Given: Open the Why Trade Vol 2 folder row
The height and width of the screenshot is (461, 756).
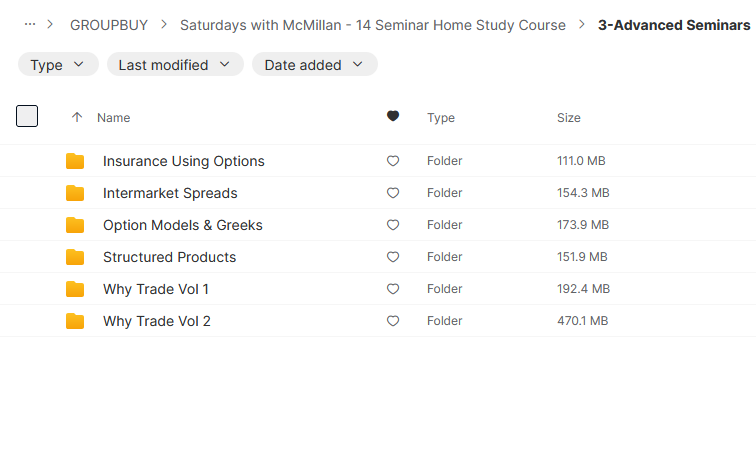Looking at the screenshot, I should point(378,321).
